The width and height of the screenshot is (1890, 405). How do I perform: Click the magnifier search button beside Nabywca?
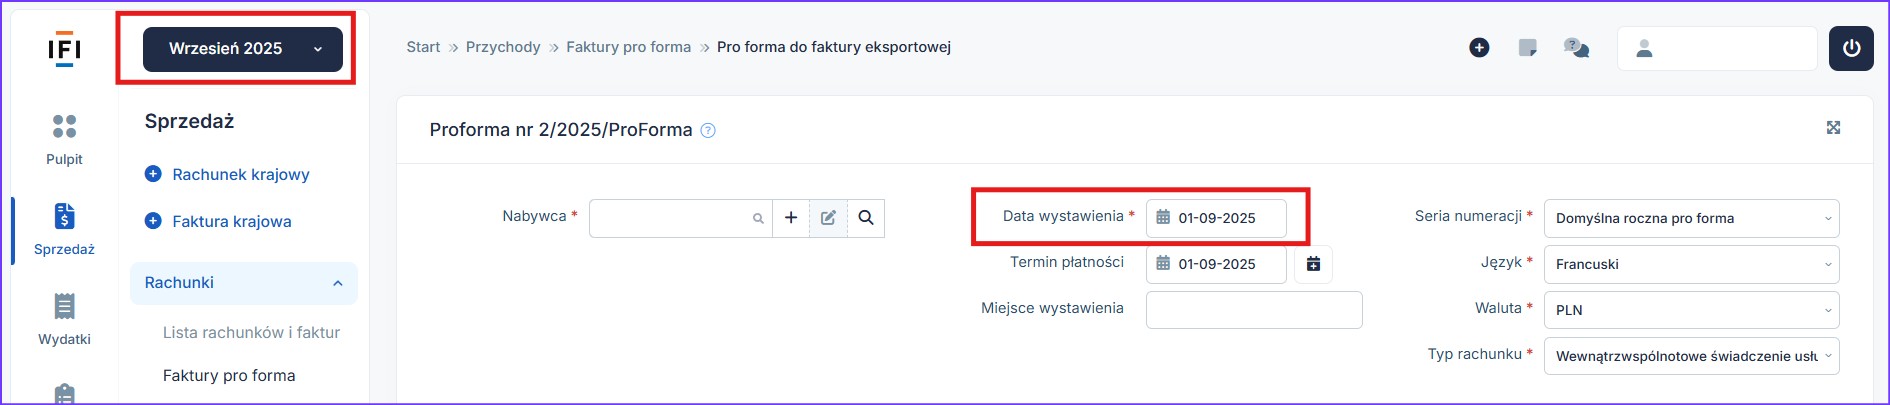(866, 218)
